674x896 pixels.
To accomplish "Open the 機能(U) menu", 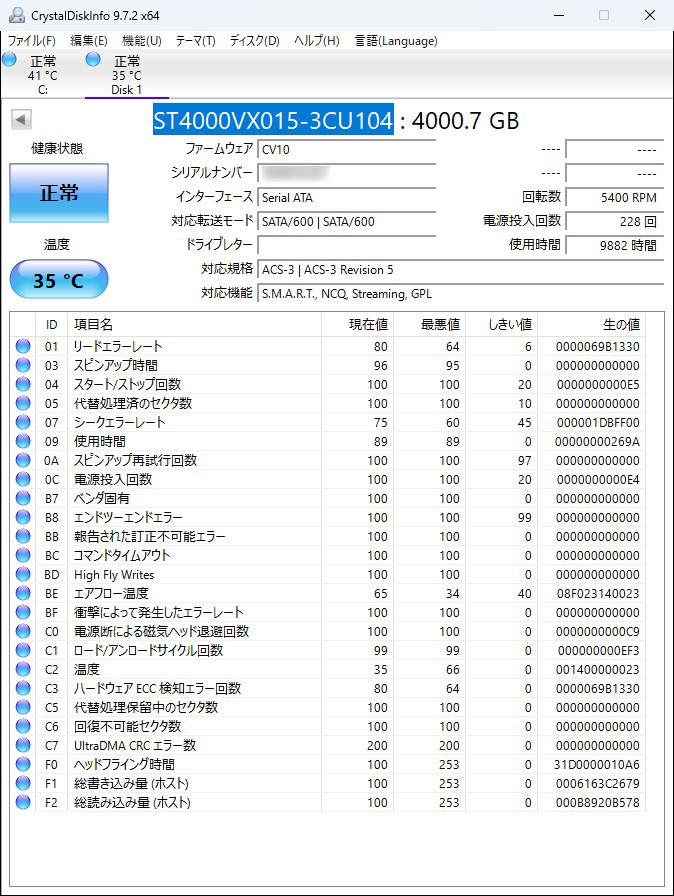I will pos(142,41).
